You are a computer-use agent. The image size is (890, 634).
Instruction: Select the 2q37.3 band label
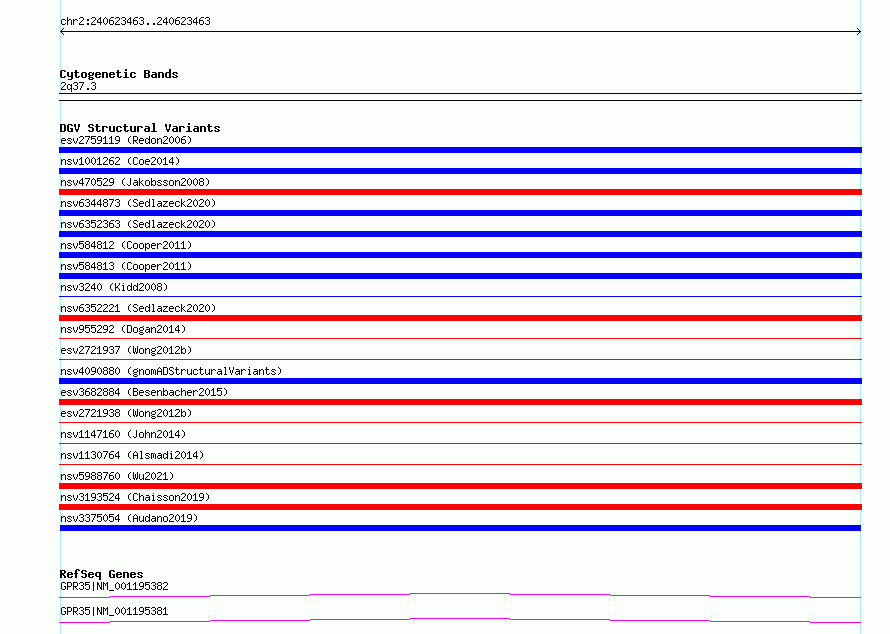click(78, 86)
